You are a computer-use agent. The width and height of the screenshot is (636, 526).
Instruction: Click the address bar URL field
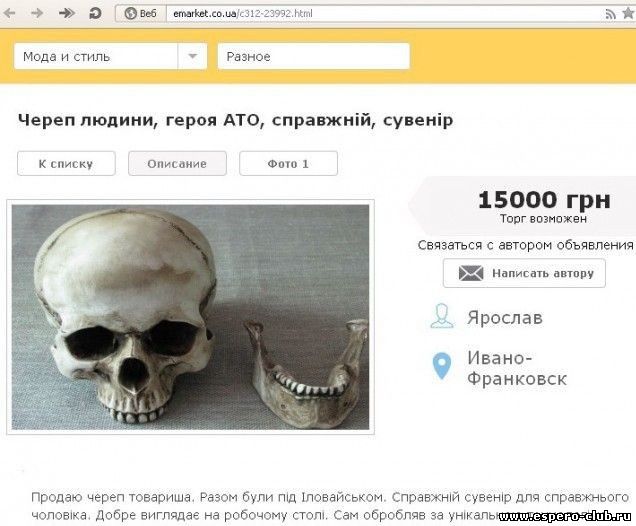tap(383, 13)
